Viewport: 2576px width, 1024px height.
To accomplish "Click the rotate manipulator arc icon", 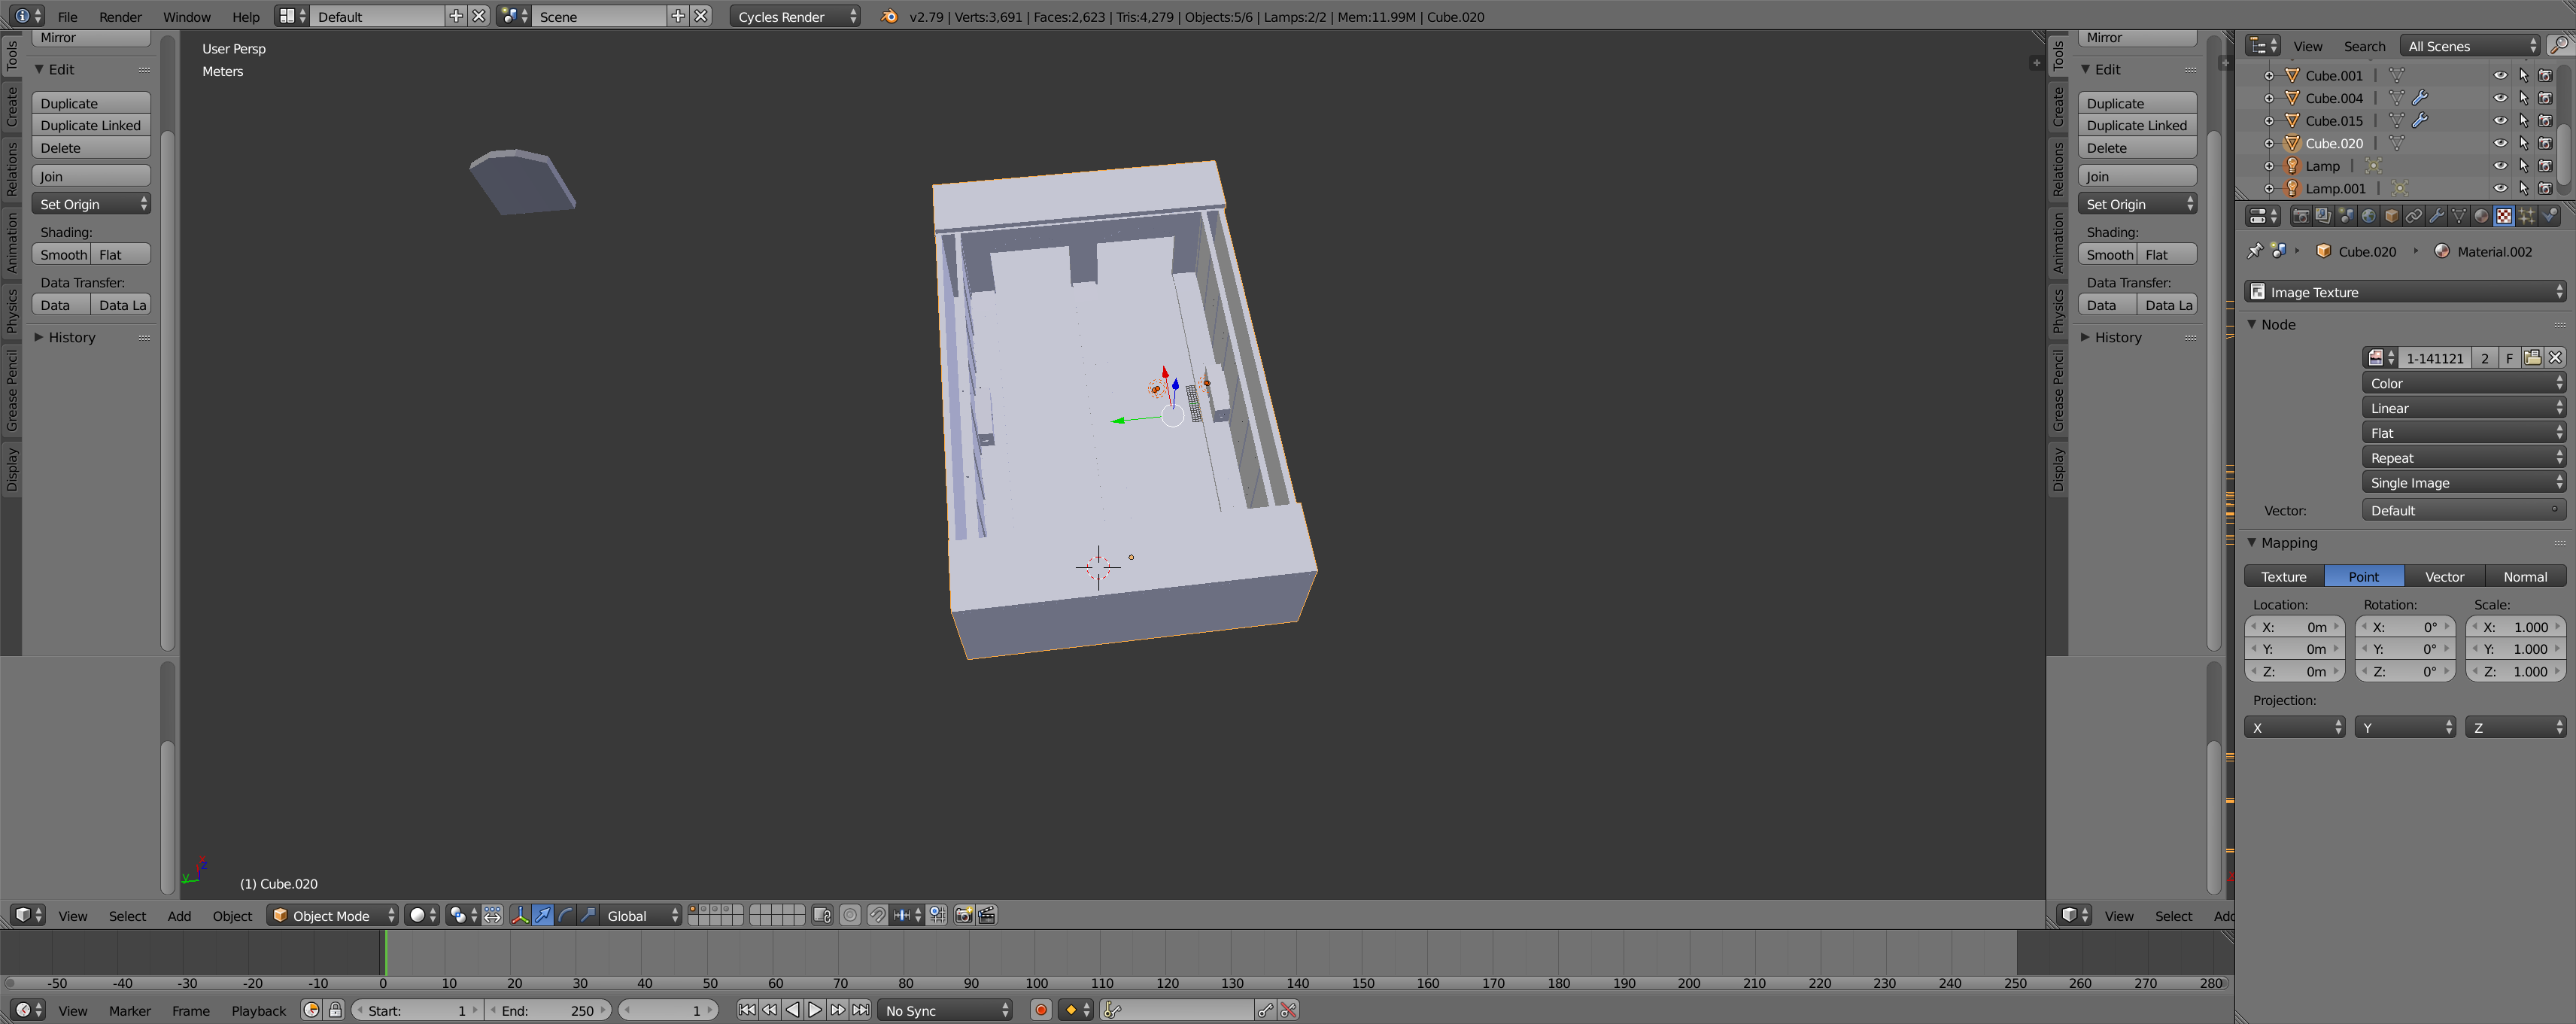I will coord(566,915).
